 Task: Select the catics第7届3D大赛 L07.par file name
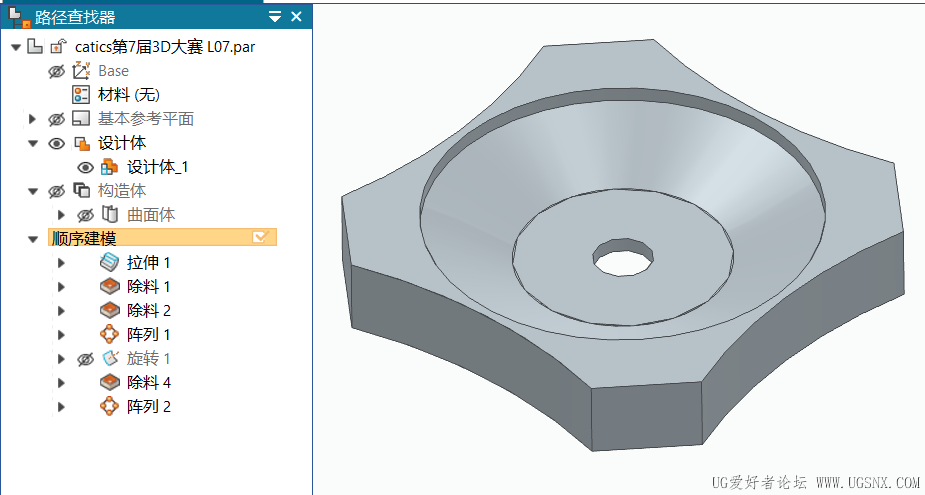click(x=165, y=47)
